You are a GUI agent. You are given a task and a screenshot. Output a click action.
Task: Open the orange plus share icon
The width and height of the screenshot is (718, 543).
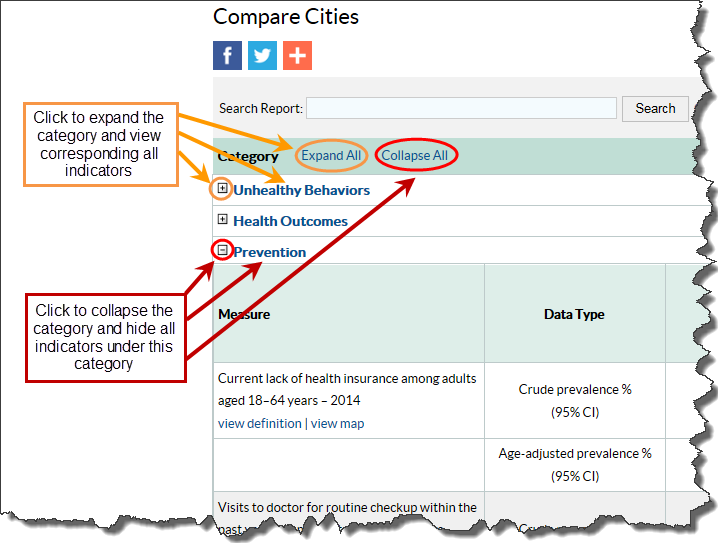tap(297, 55)
